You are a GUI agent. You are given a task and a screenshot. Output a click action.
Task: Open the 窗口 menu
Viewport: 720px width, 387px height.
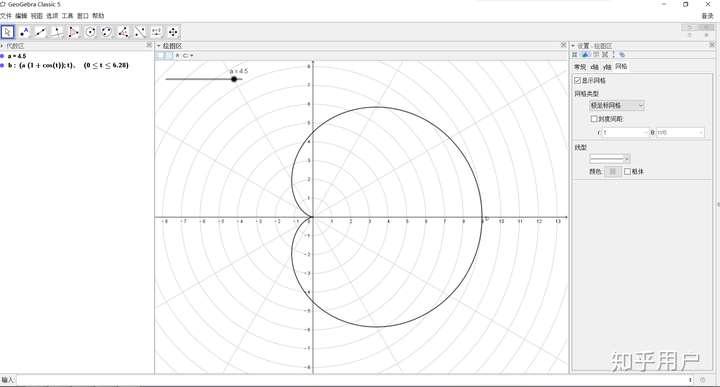[x=83, y=16]
